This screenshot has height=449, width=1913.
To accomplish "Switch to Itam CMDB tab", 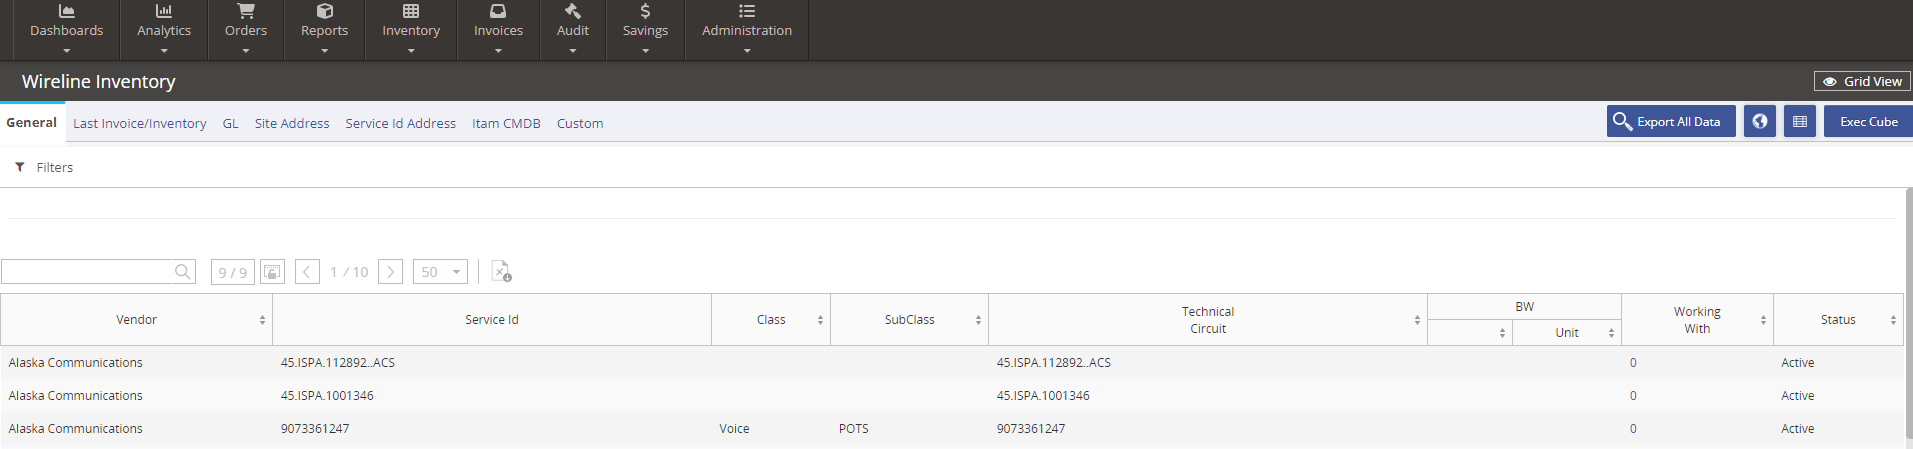I will pyautogui.click(x=506, y=123).
